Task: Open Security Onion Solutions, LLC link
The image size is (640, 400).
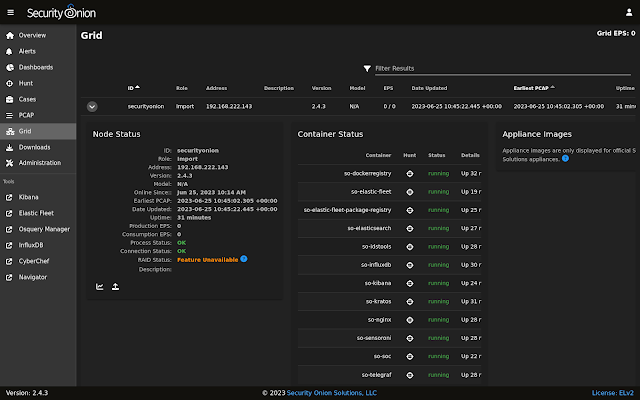Action: pos(331,393)
